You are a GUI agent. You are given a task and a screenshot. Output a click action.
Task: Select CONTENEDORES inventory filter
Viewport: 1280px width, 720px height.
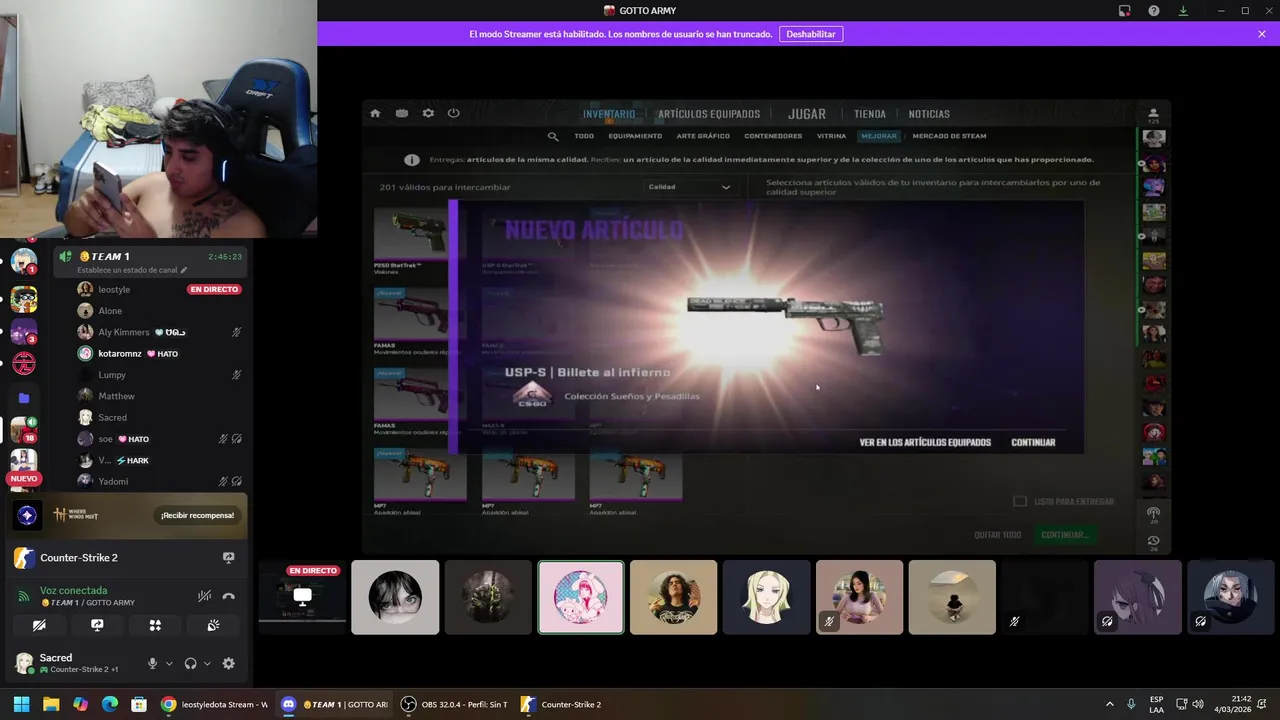(x=773, y=136)
